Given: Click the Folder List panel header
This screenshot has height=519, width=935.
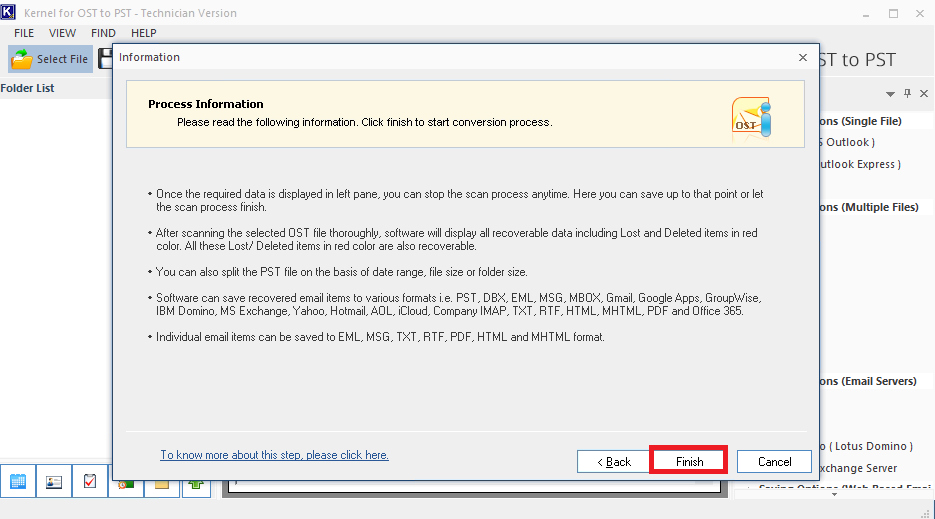Looking at the screenshot, I should [x=27, y=88].
